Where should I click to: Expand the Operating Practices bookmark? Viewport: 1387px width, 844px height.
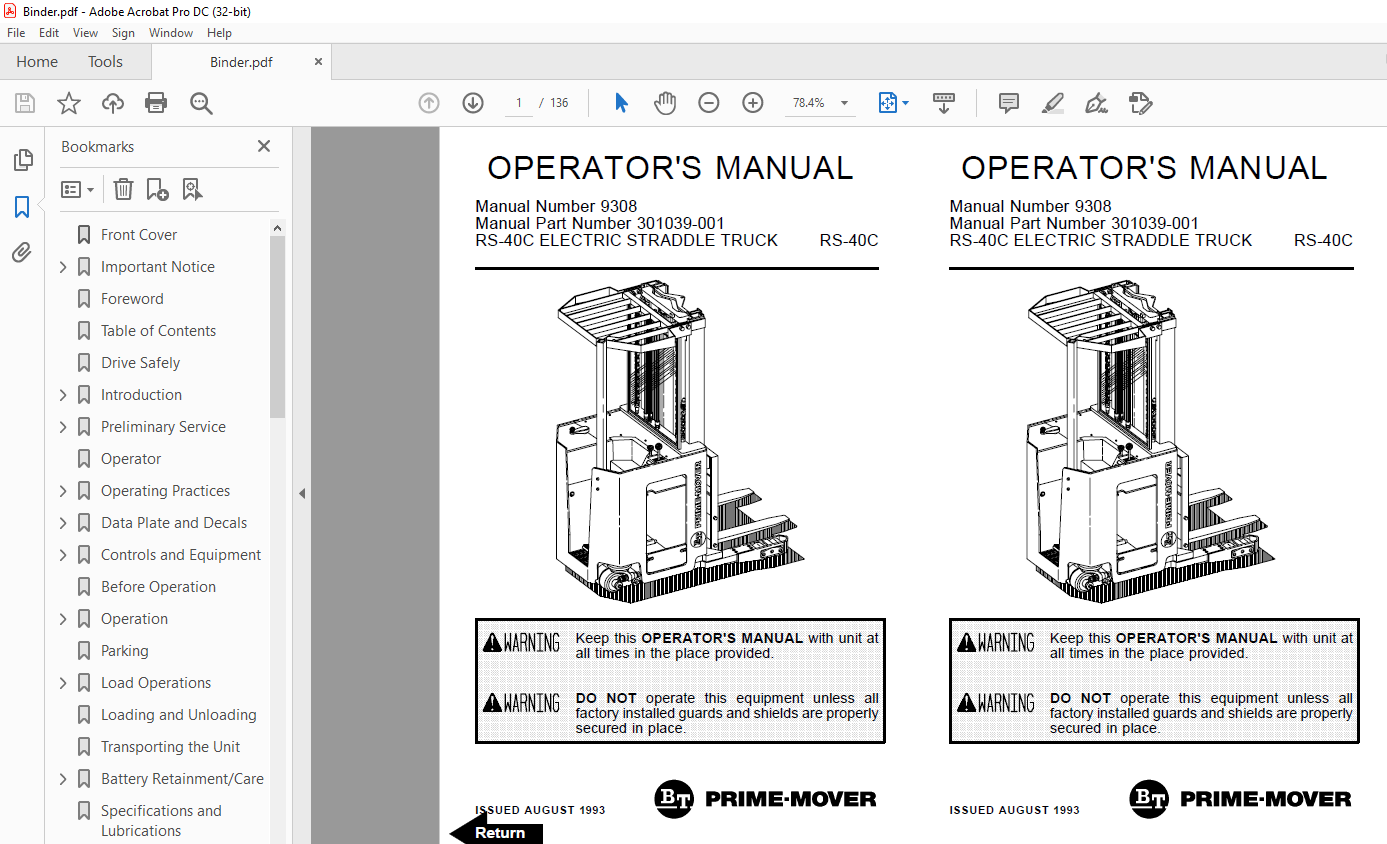point(63,491)
